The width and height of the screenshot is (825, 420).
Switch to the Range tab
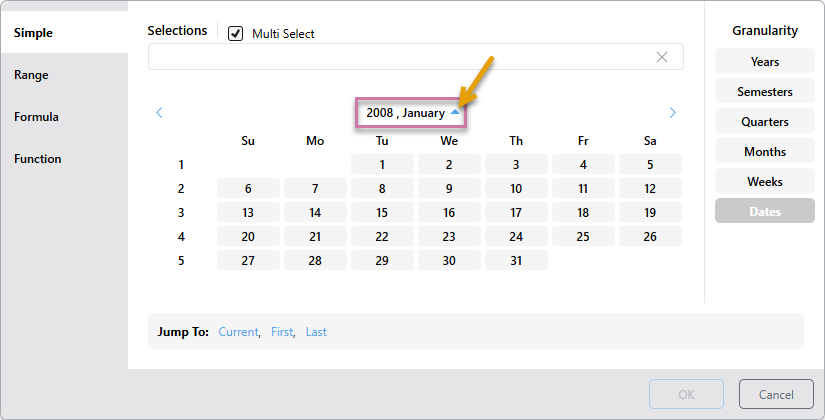pos(31,75)
